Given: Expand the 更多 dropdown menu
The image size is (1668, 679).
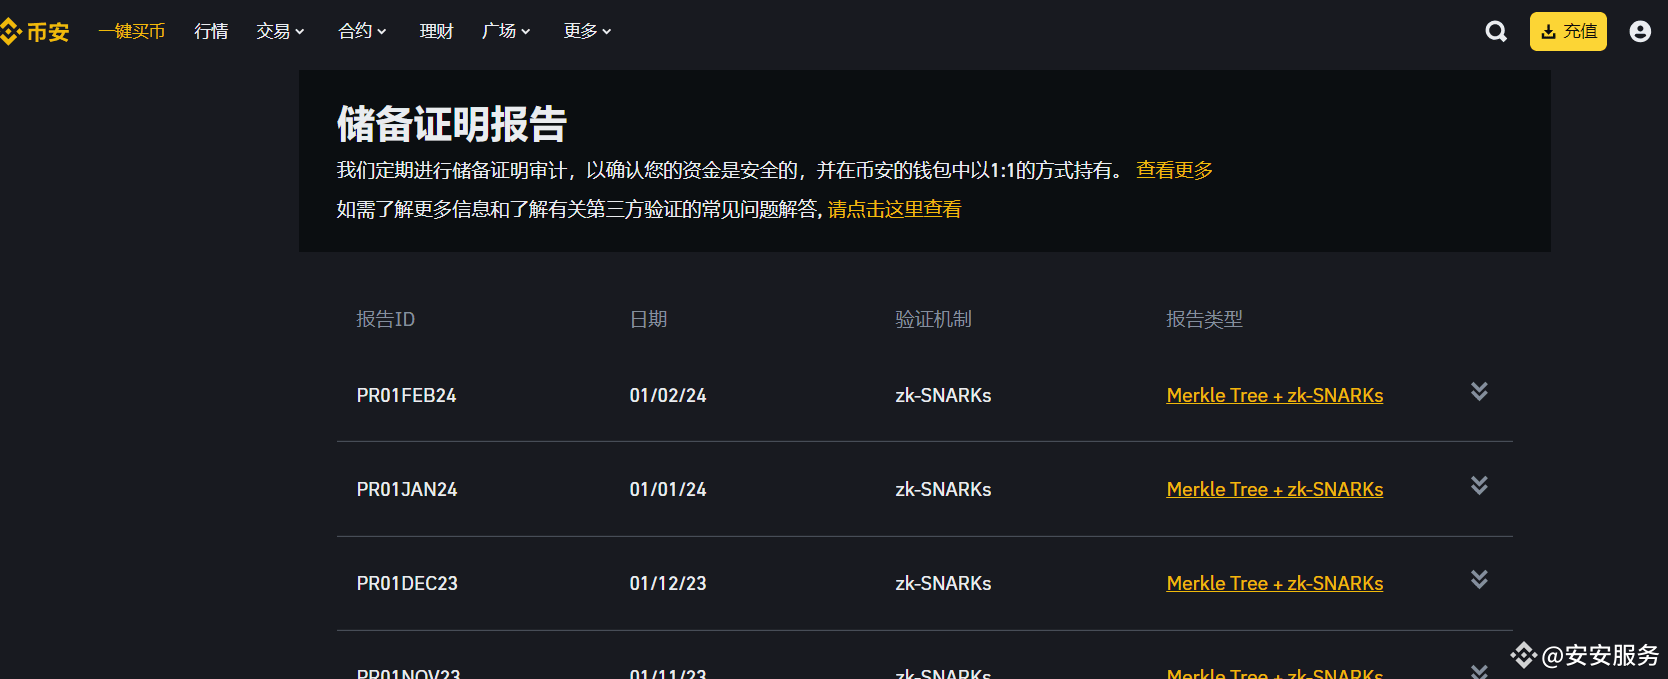Looking at the screenshot, I should tap(587, 32).
